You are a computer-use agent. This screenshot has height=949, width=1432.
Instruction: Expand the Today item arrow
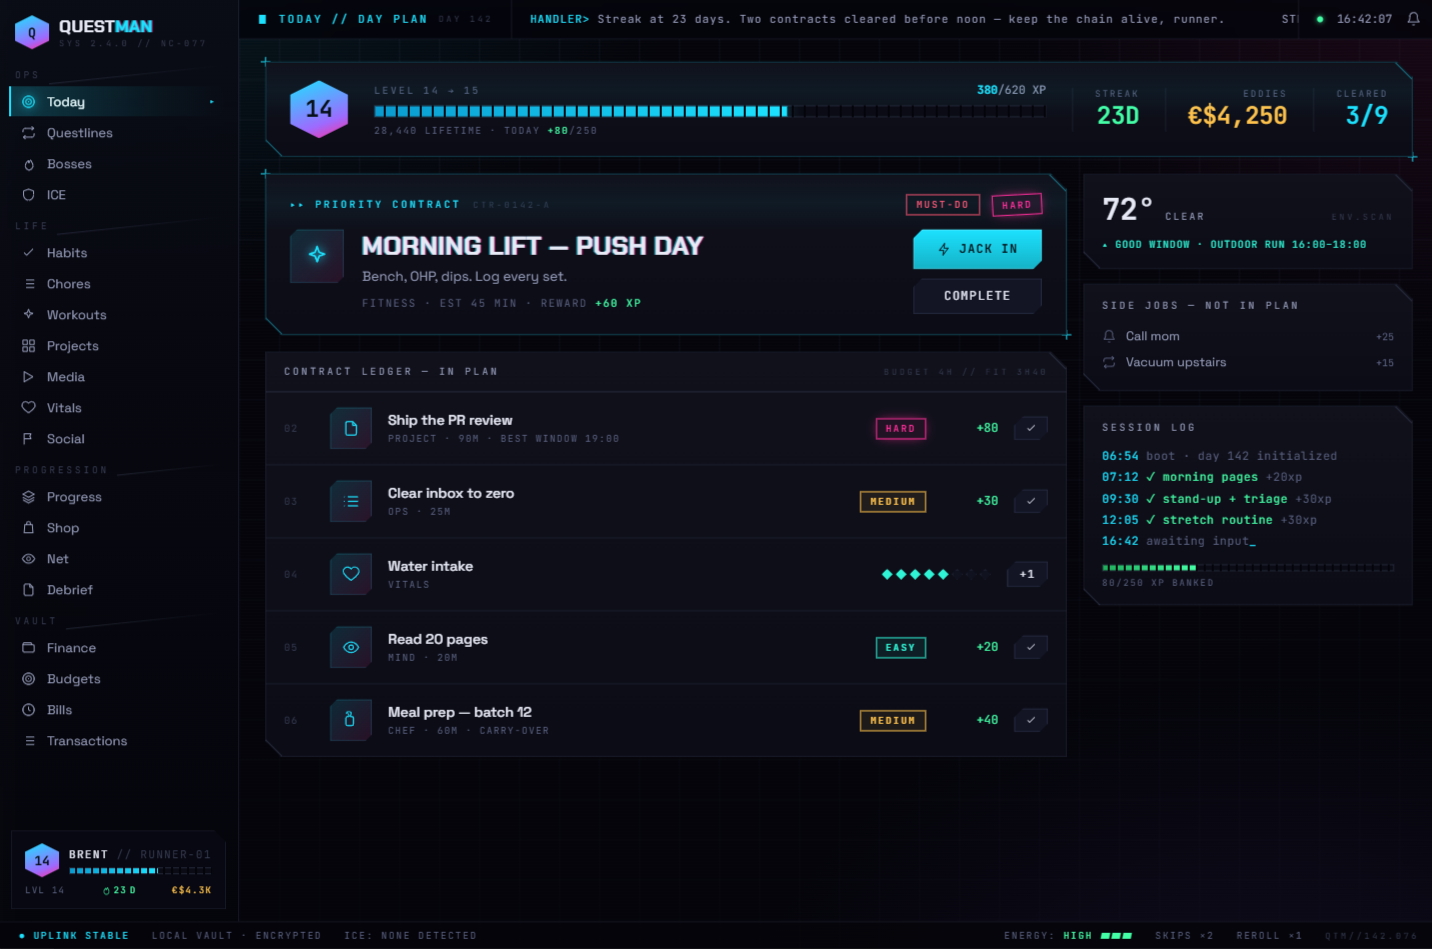[x=212, y=102]
